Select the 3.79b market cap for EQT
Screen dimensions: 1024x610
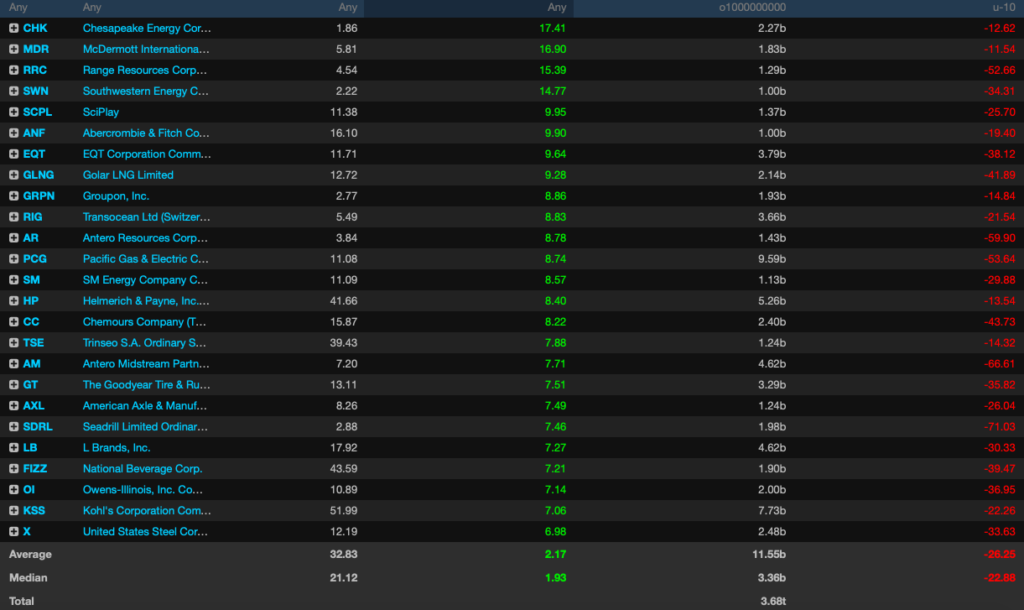coord(772,154)
